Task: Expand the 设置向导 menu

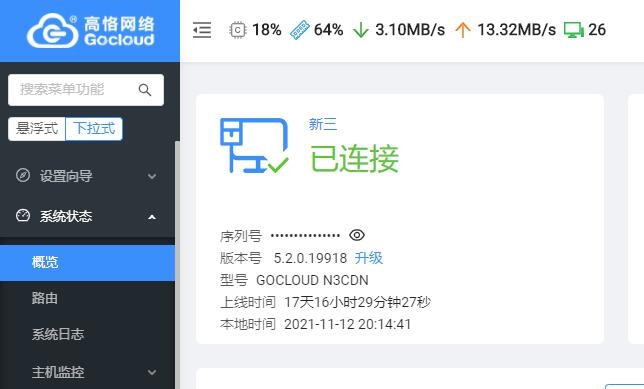Action: tap(87, 176)
